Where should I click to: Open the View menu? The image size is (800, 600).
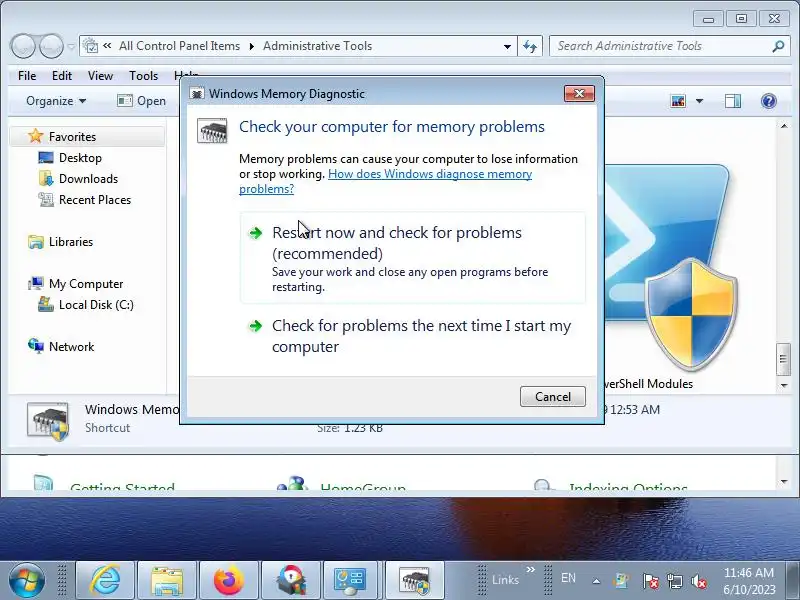100,76
